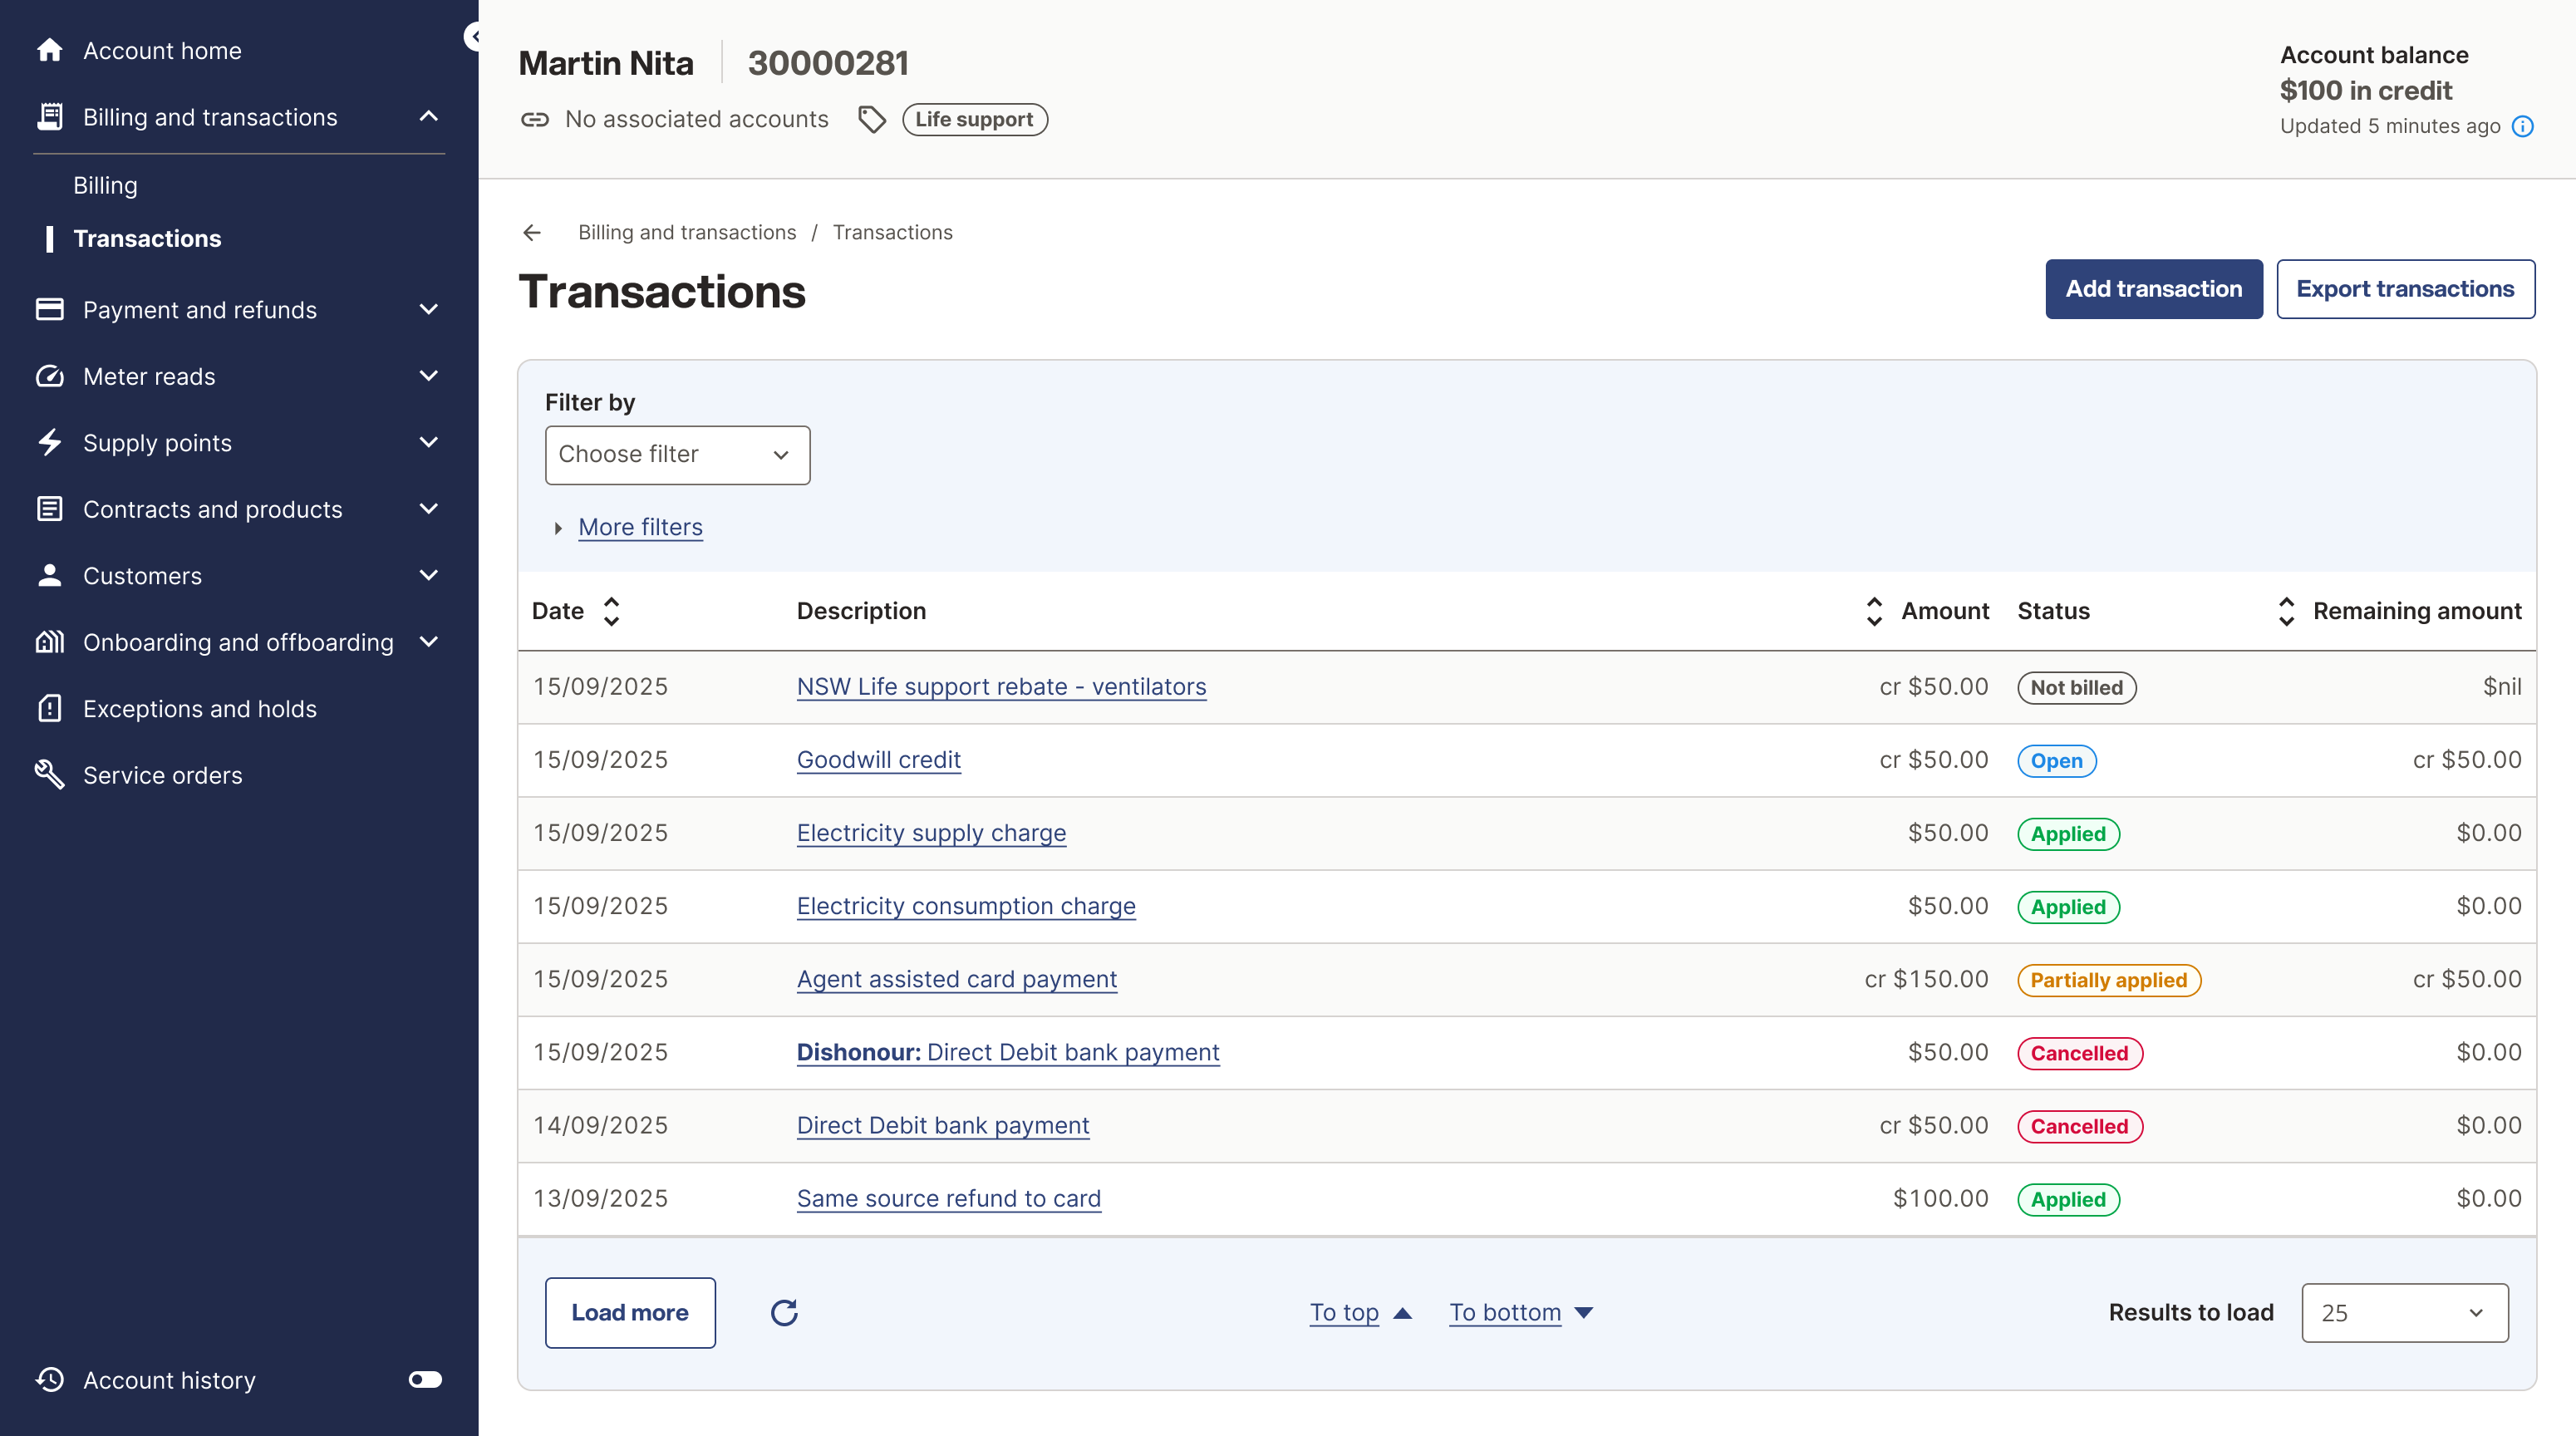Viewport: 2576px width, 1436px height.
Task: Open Account history in the sidebar
Action: (x=169, y=1380)
